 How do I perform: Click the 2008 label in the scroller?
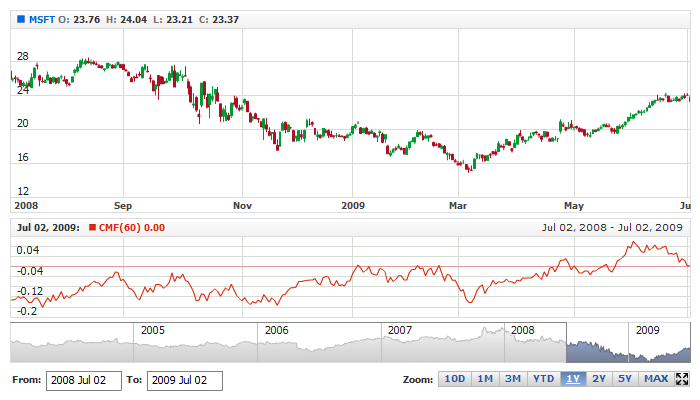[522, 329]
